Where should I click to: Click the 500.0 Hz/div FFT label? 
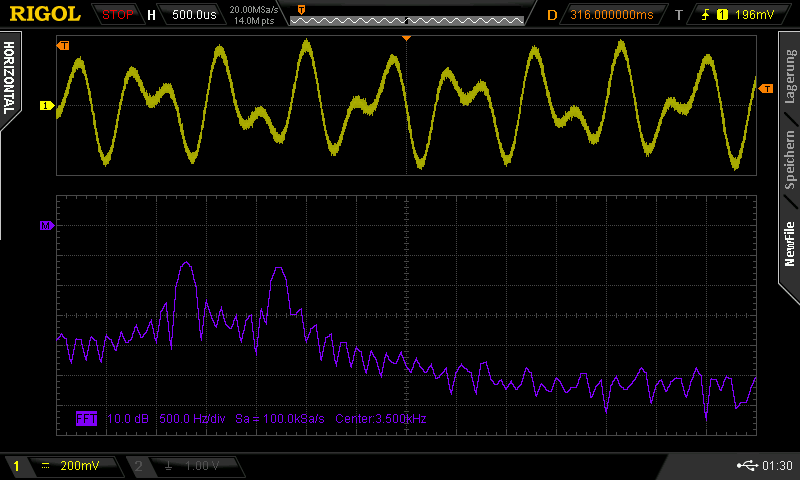tap(192, 419)
